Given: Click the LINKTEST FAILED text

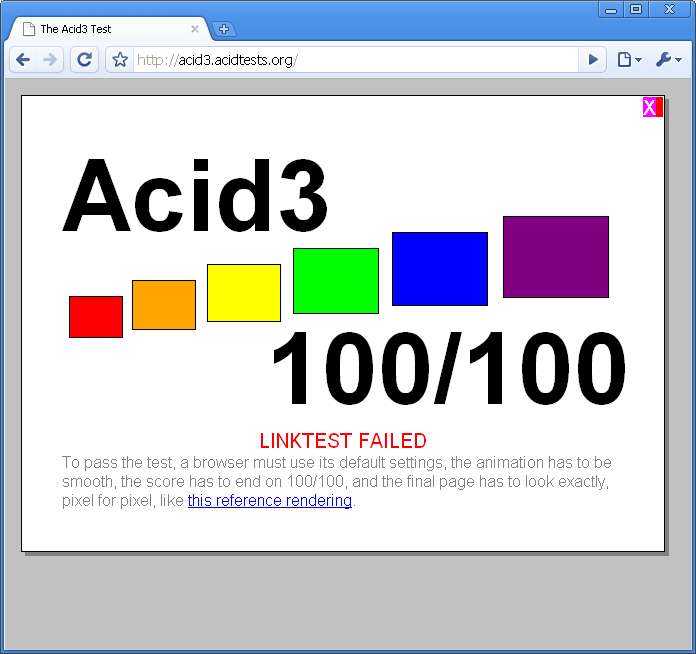Looking at the screenshot, I should [x=343, y=441].
